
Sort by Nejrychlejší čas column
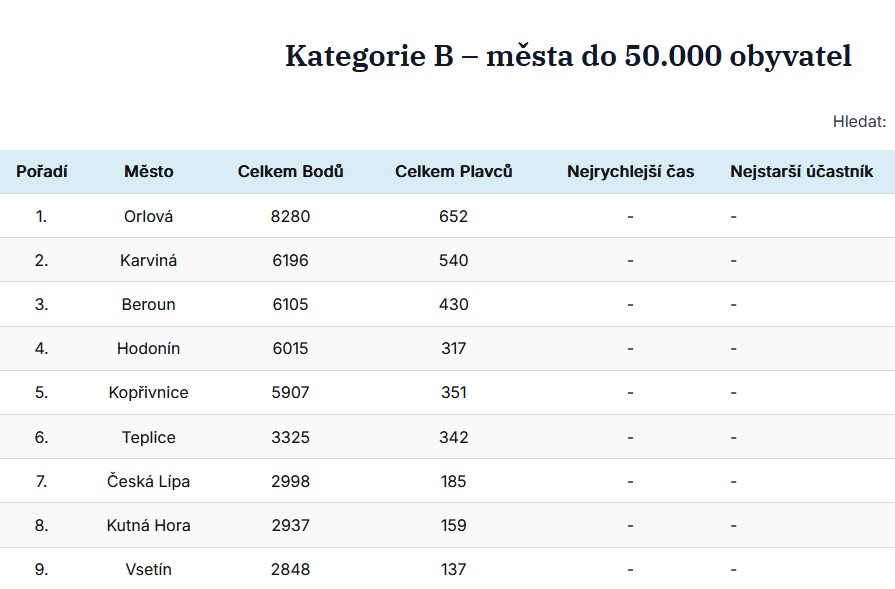(x=630, y=172)
